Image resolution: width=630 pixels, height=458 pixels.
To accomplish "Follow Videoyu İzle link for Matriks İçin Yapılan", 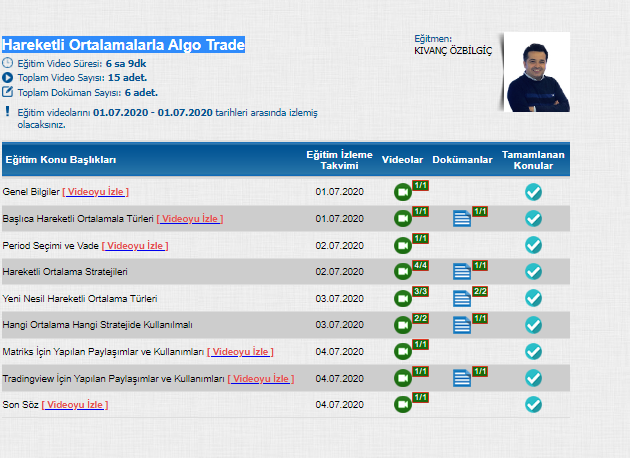I will [240, 352].
